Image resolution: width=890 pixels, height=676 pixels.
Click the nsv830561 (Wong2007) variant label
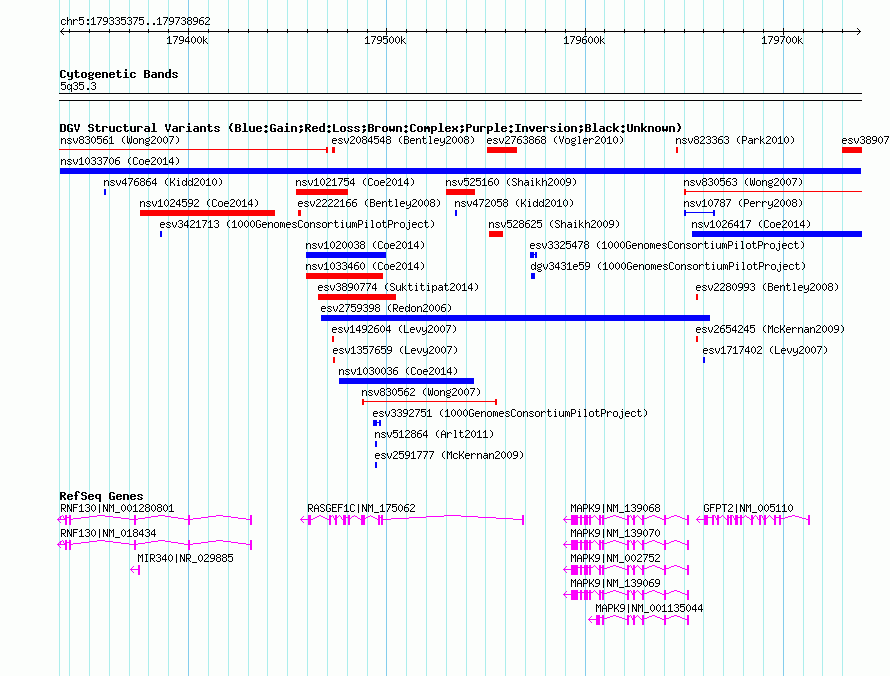click(x=120, y=140)
